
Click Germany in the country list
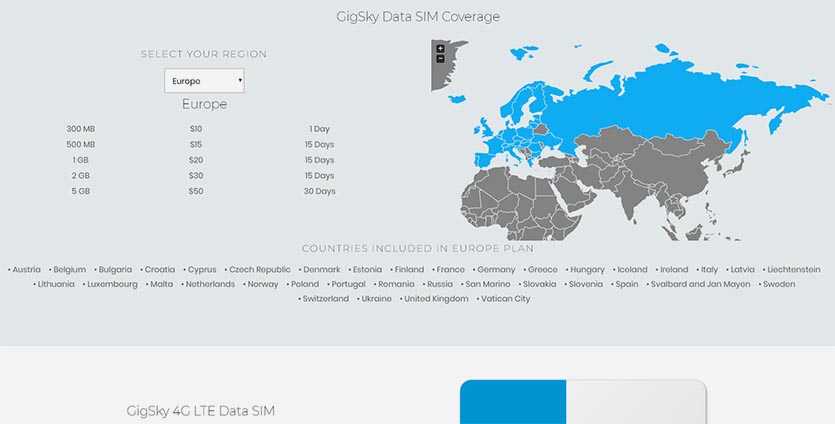tap(496, 270)
